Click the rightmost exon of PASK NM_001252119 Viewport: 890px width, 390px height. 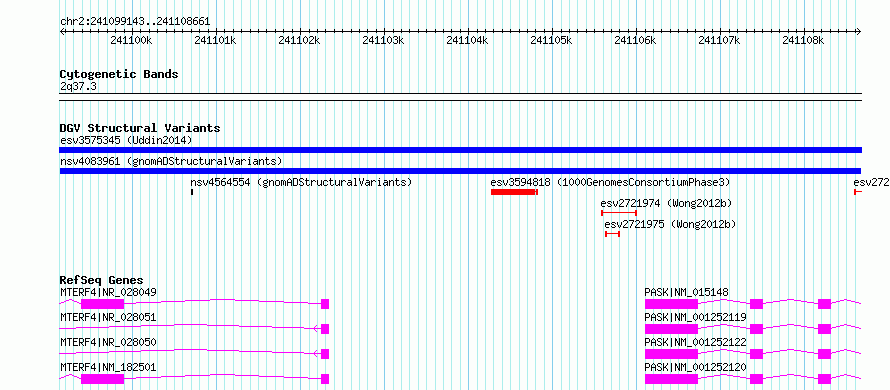coord(825,329)
